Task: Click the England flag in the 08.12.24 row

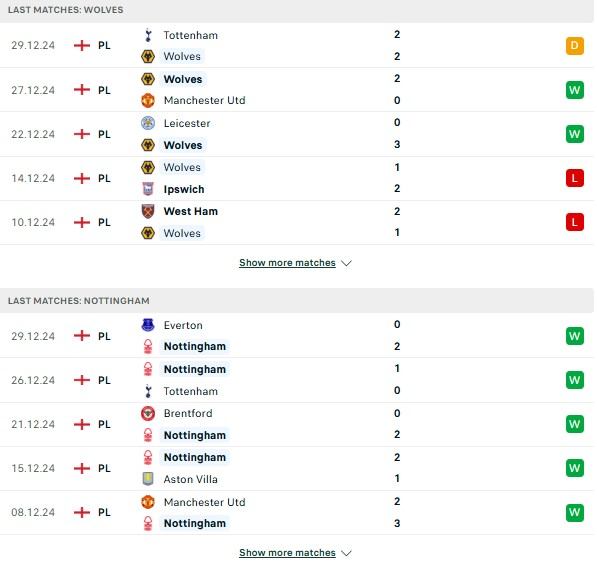Action: 82,512
